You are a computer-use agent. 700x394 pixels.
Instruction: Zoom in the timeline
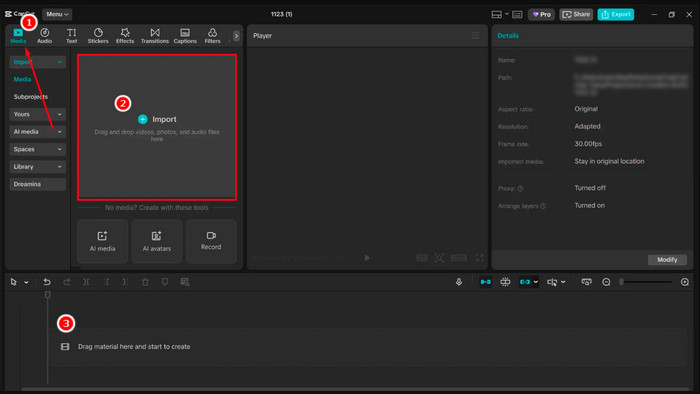685,282
